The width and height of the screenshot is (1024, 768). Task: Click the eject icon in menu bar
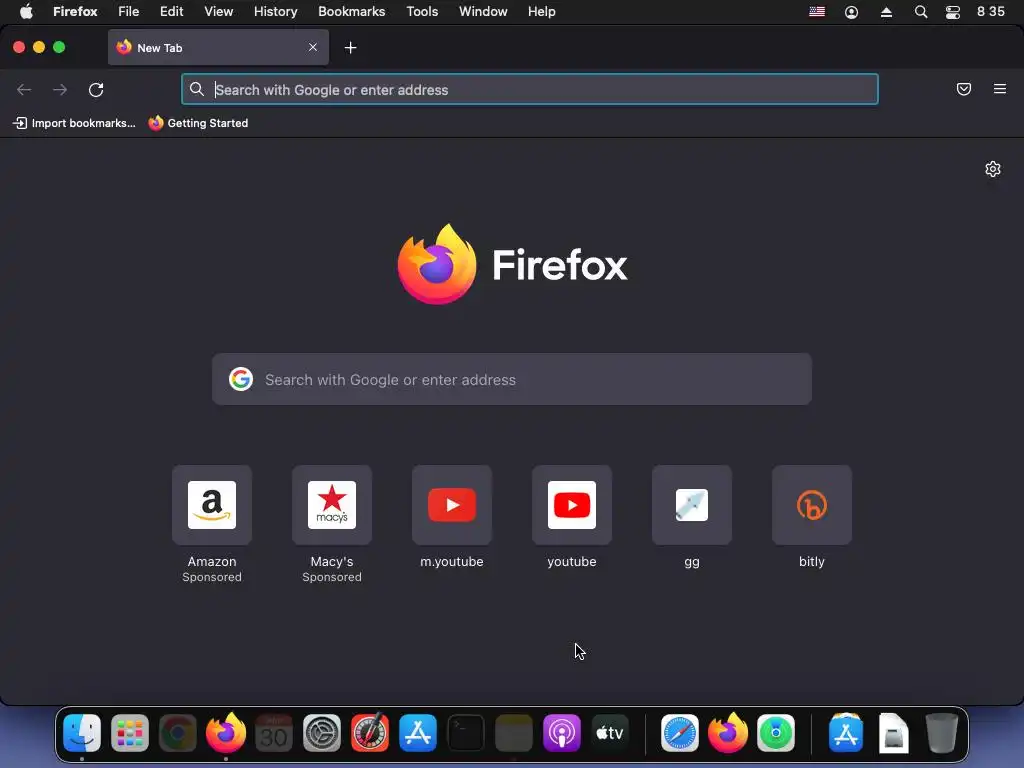tap(886, 12)
